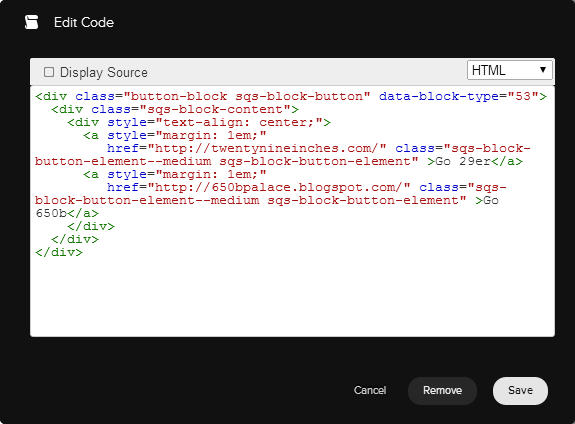Open the HTML language dropdown
The width and height of the screenshot is (575, 424).
click(x=509, y=70)
